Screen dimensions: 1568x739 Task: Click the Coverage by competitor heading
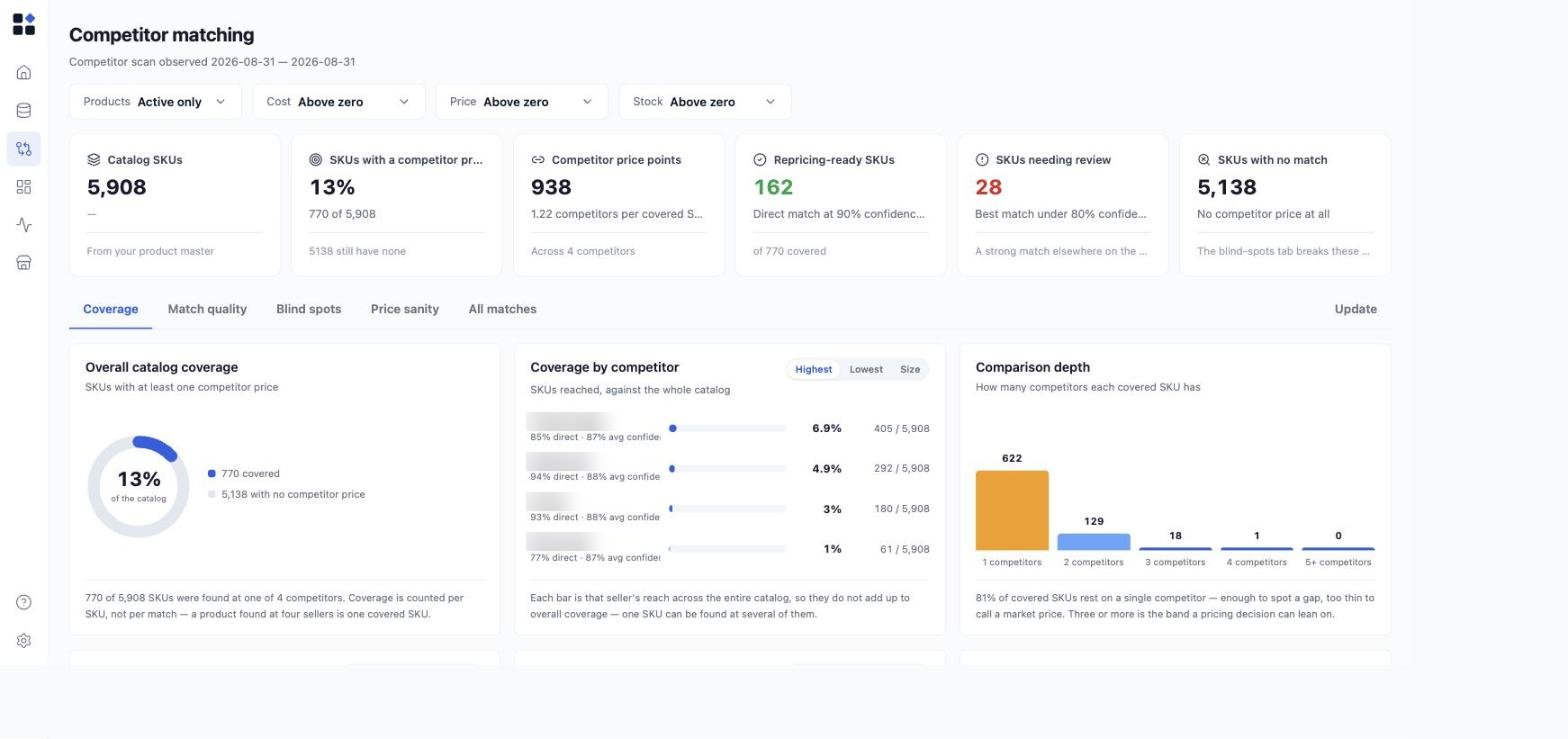click(605, 367)
